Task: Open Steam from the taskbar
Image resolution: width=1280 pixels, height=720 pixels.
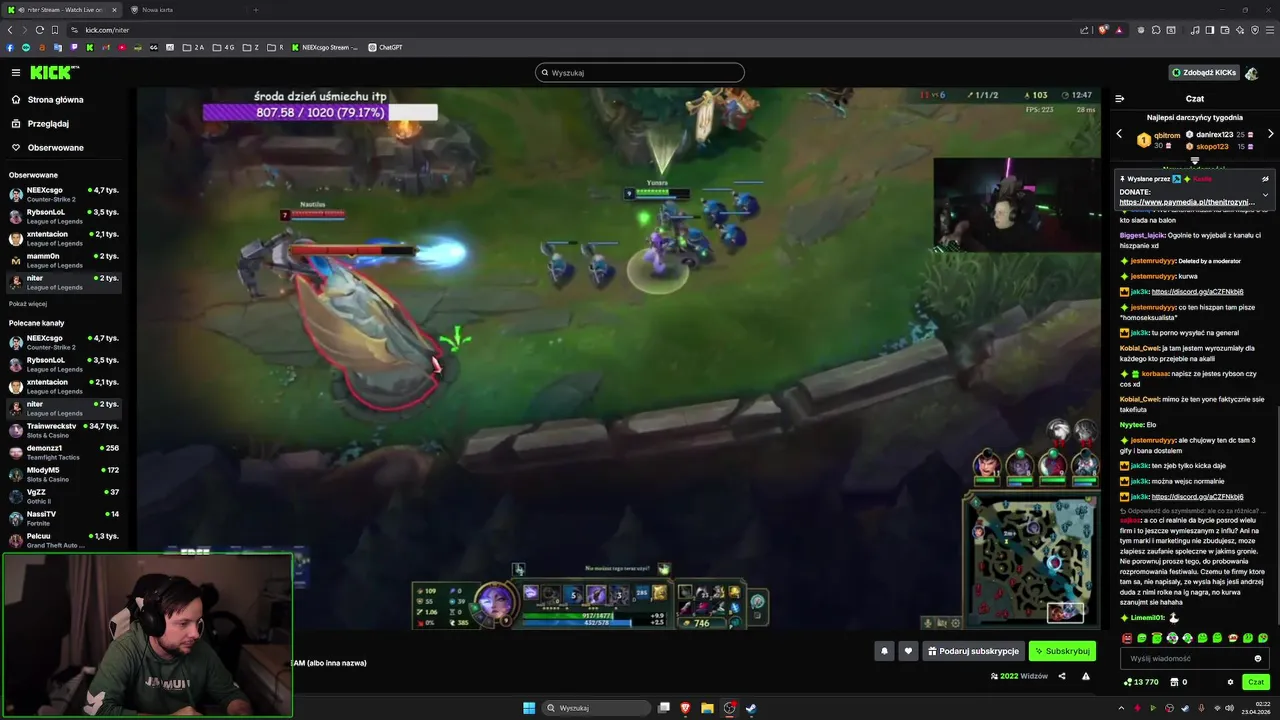Action: click(751, 708)
